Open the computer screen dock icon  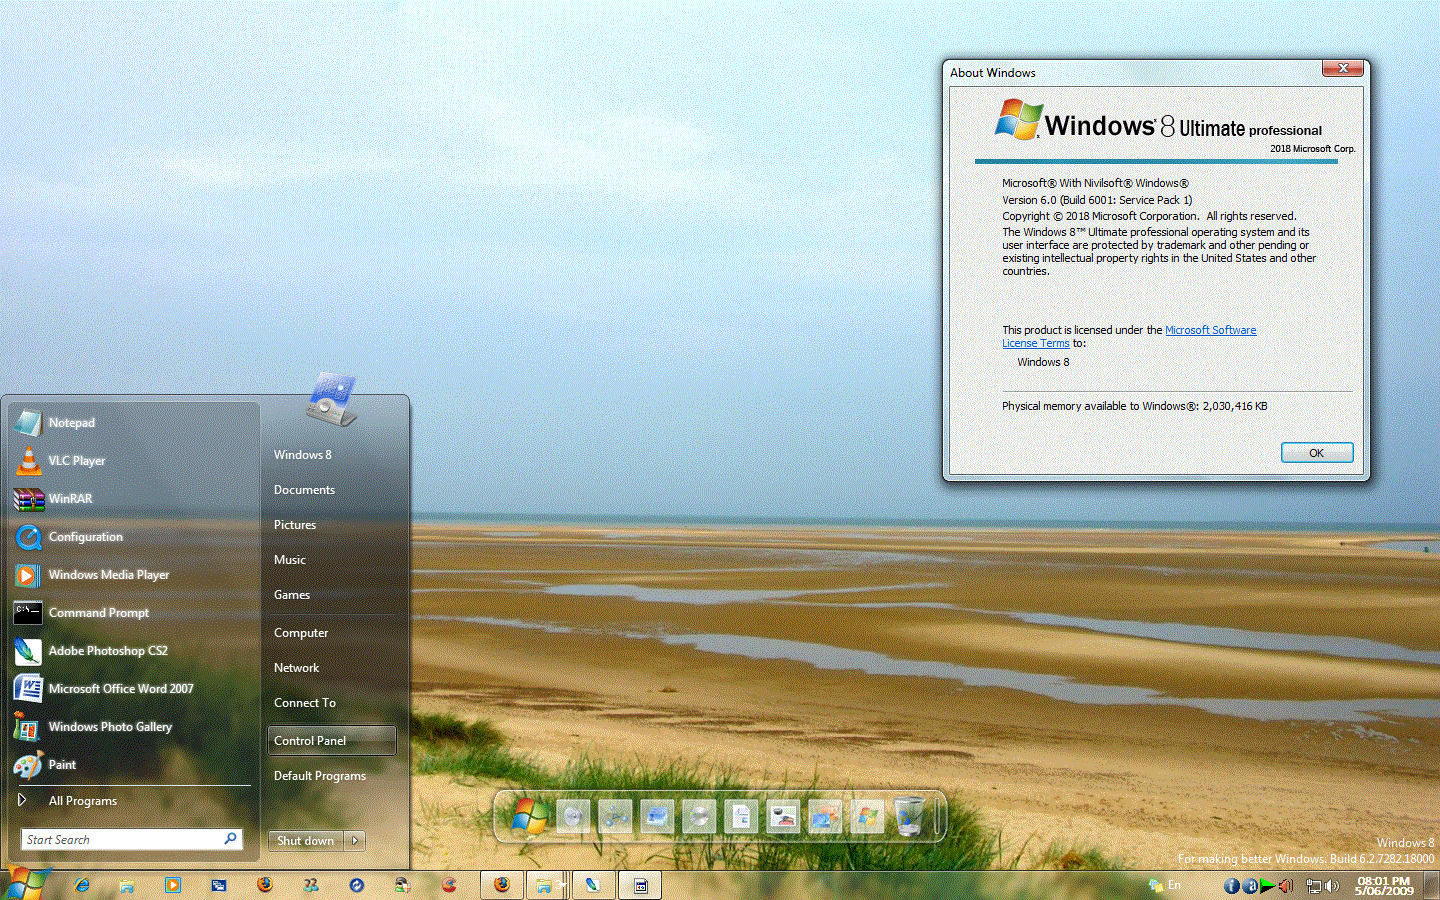pos(657,817)
